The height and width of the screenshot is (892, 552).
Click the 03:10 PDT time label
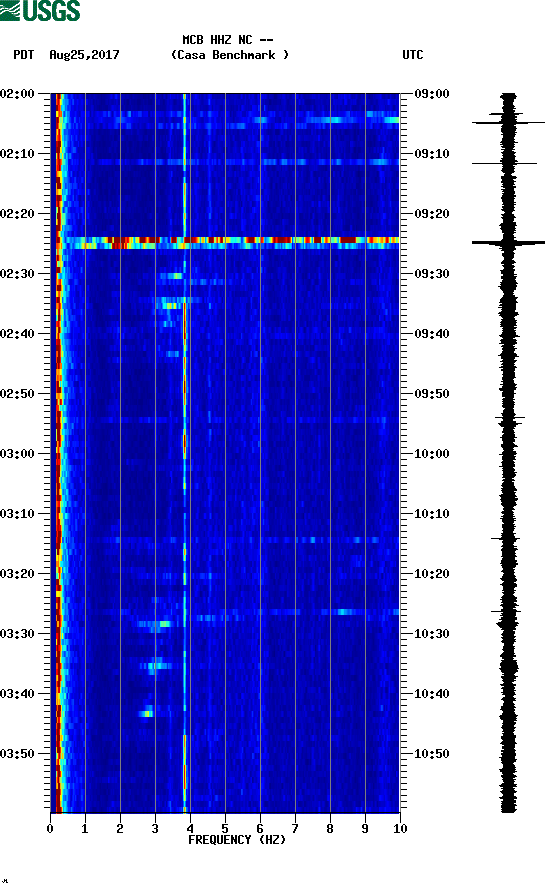(x=18, y=514)
